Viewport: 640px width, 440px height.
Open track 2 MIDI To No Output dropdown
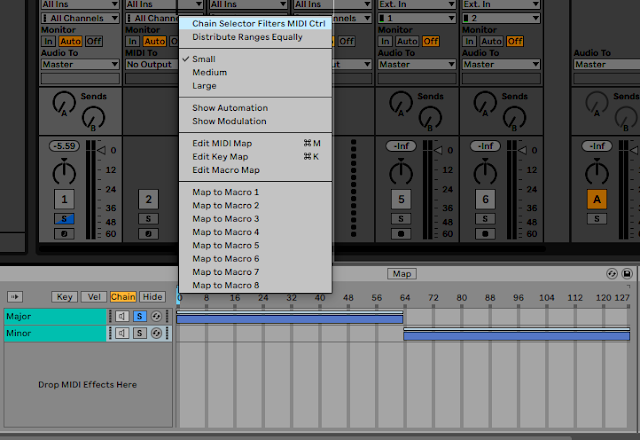[x=151, y=64]
